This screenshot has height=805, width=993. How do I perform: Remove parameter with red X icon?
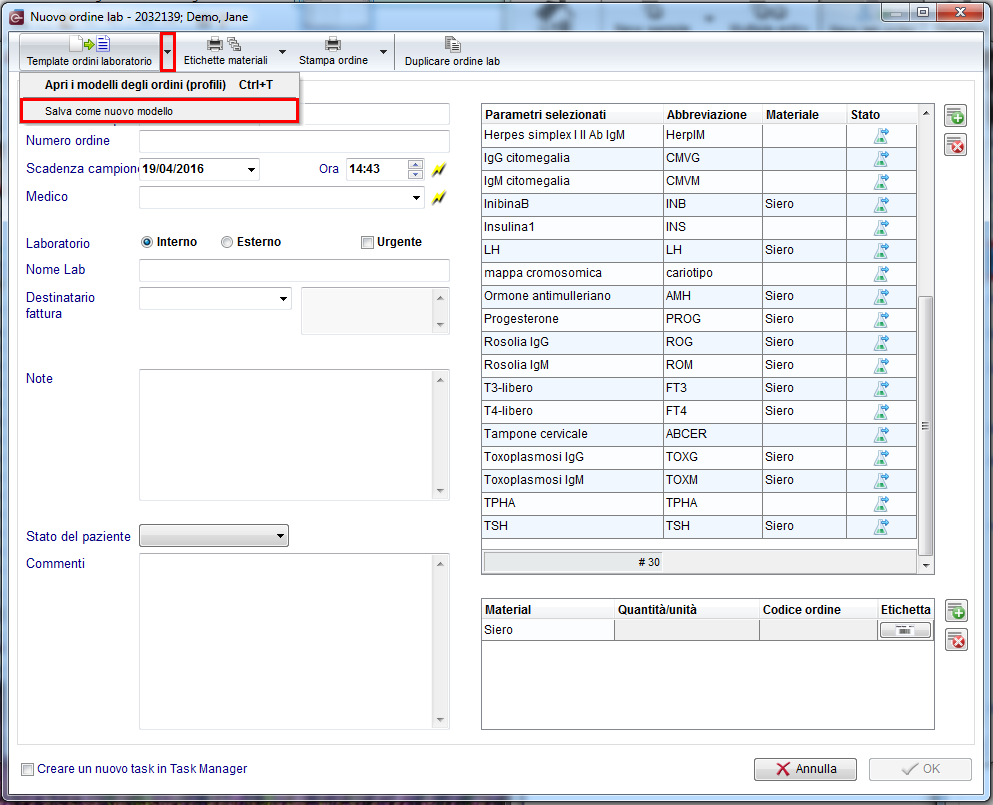[x=955, y=145]
